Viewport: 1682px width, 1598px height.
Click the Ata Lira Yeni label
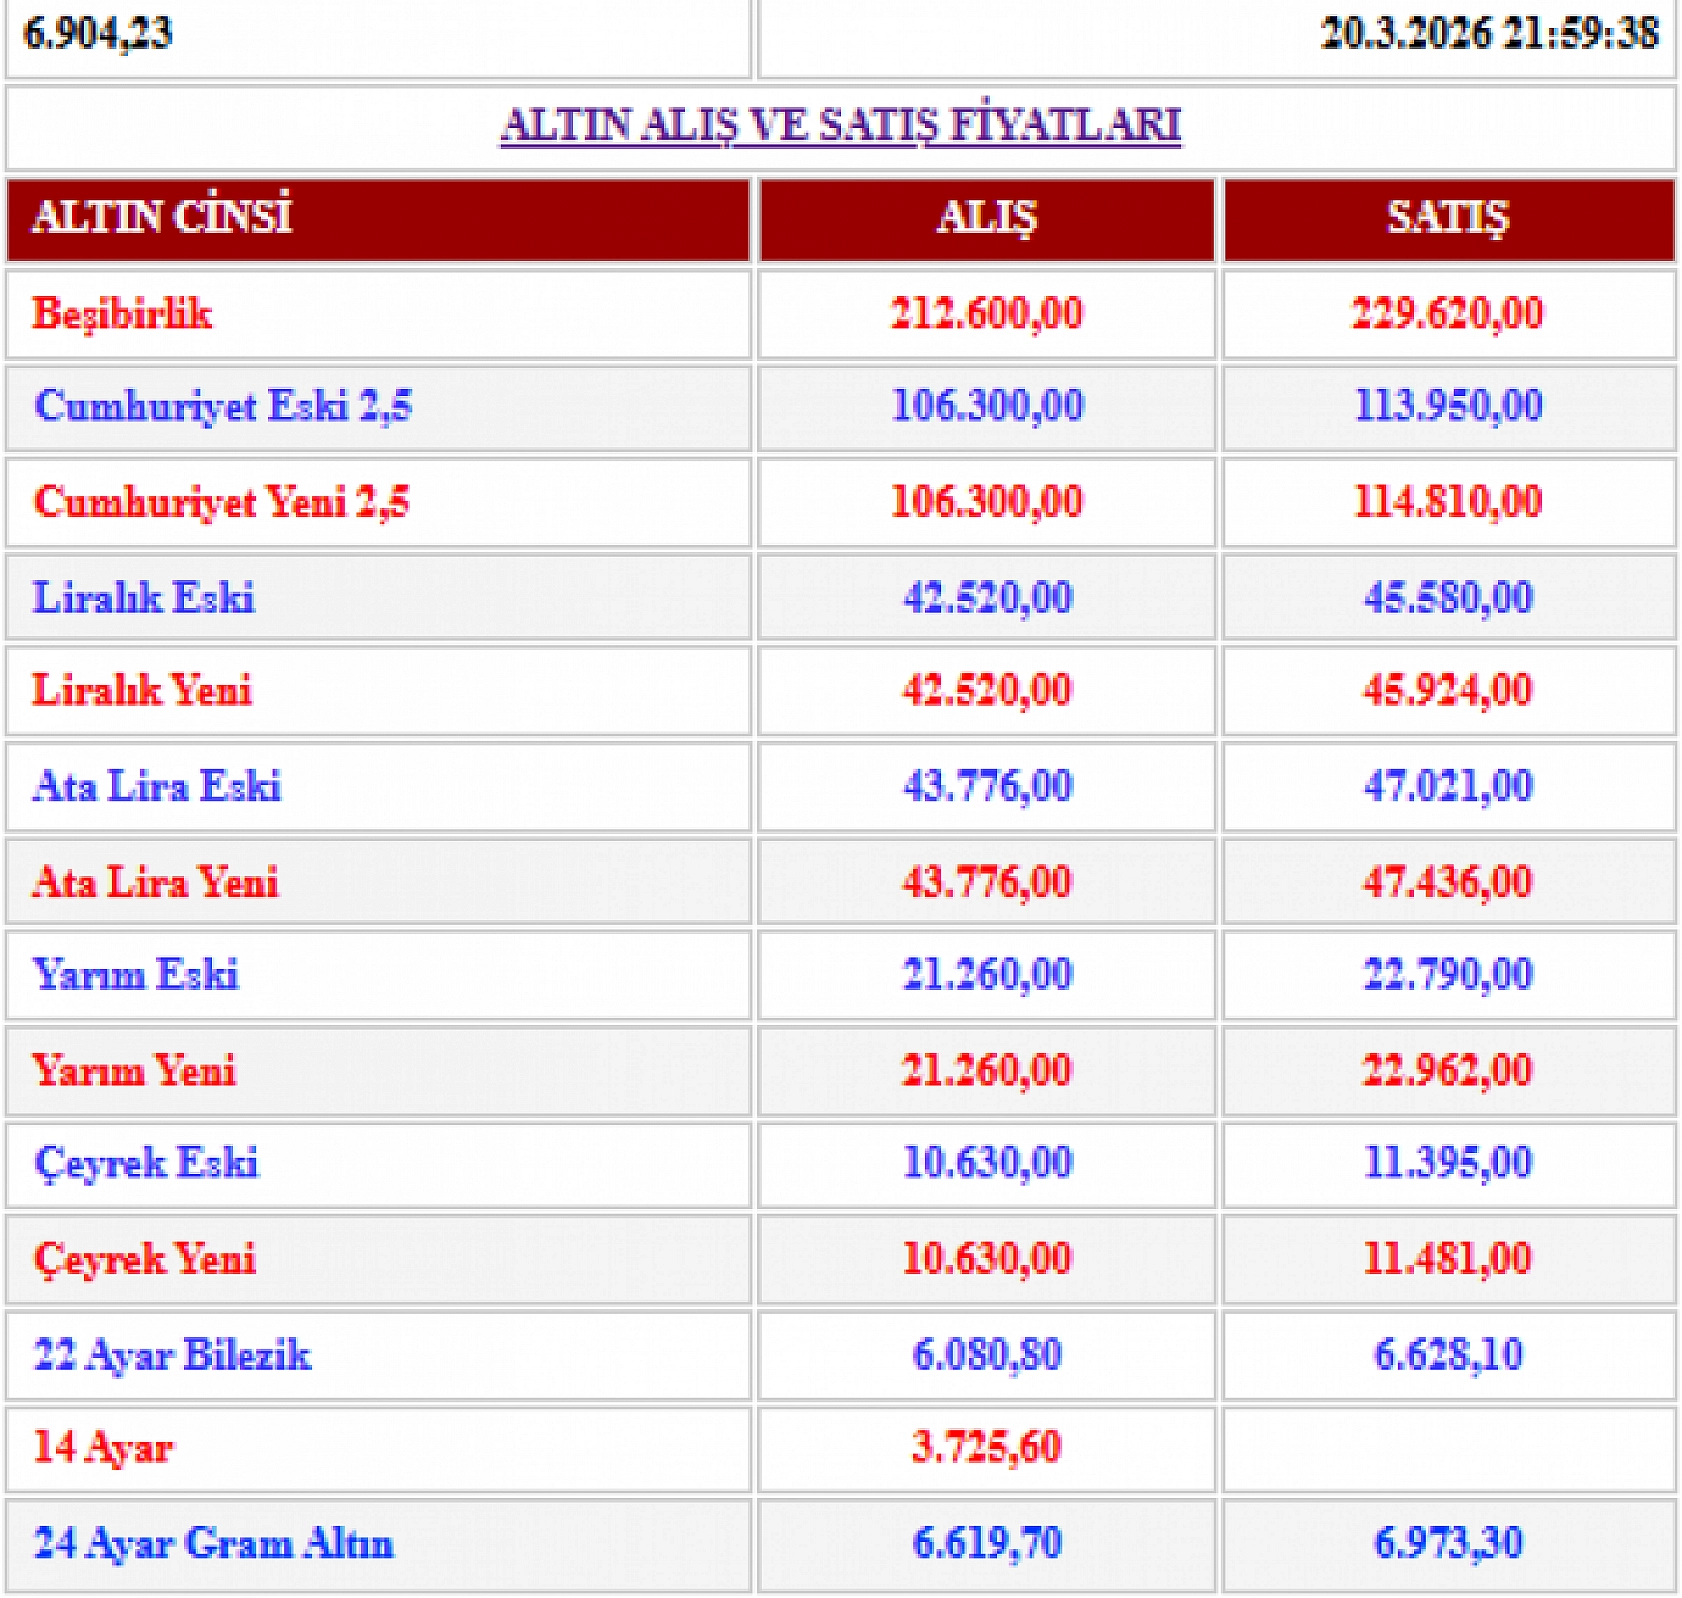pyautogui.click(x=155, y=882)
